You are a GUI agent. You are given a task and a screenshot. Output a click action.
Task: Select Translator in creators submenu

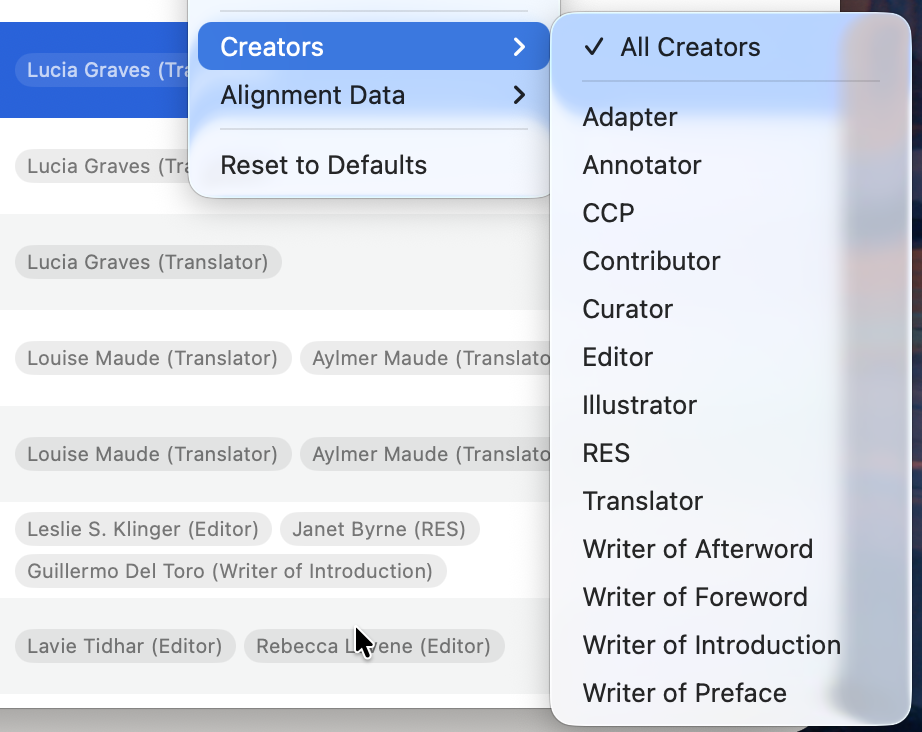point(730,501)
